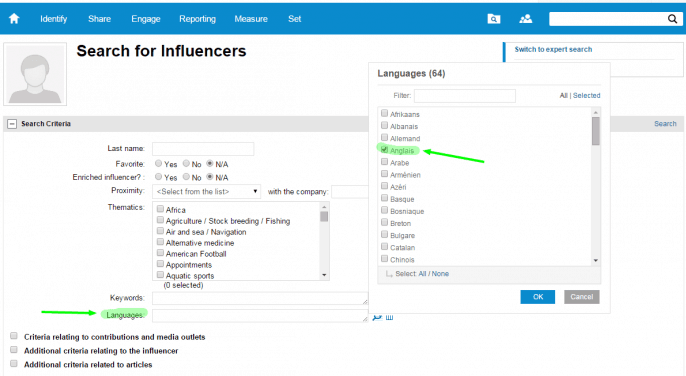Open the Set menu
The image size is (686, 376).
click(x=294, y=19)
